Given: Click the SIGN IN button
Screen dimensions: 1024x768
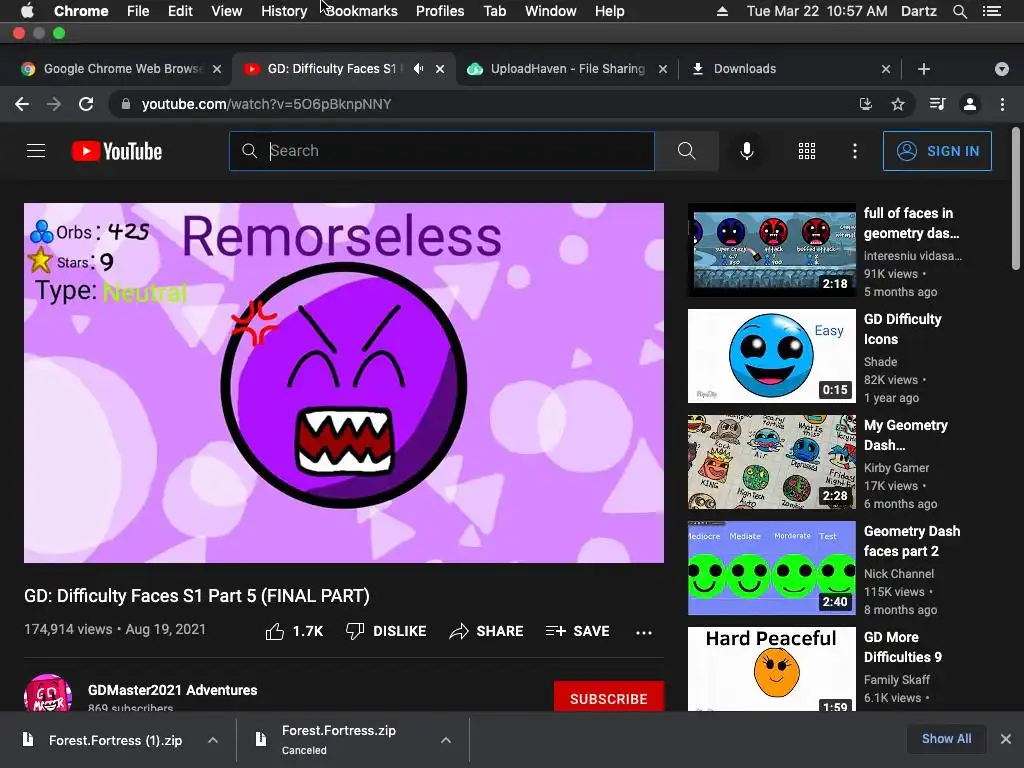Looking at the screenshot, I should pyautogui.click(x=937, y=151).
